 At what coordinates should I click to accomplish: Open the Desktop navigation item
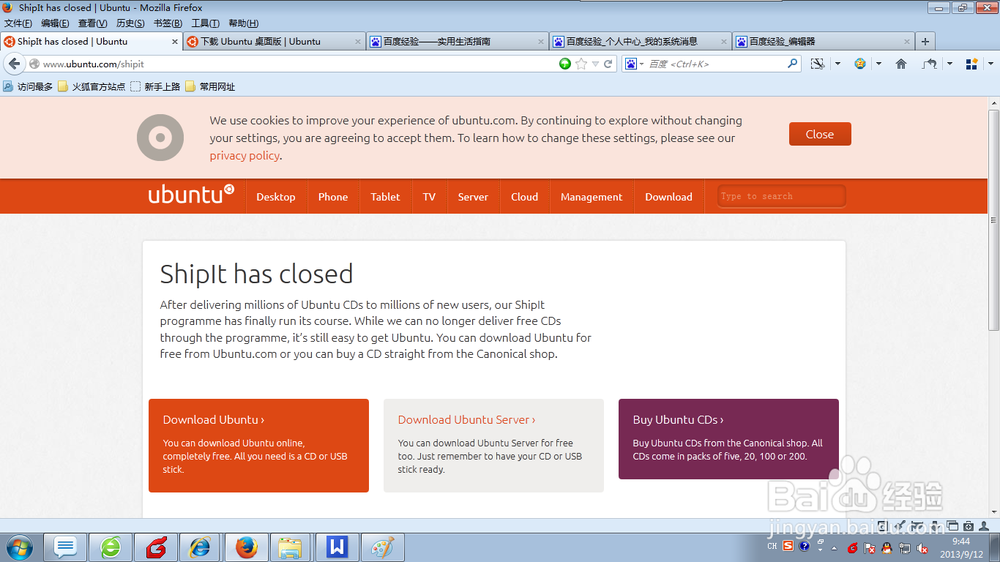pos(276,196)
